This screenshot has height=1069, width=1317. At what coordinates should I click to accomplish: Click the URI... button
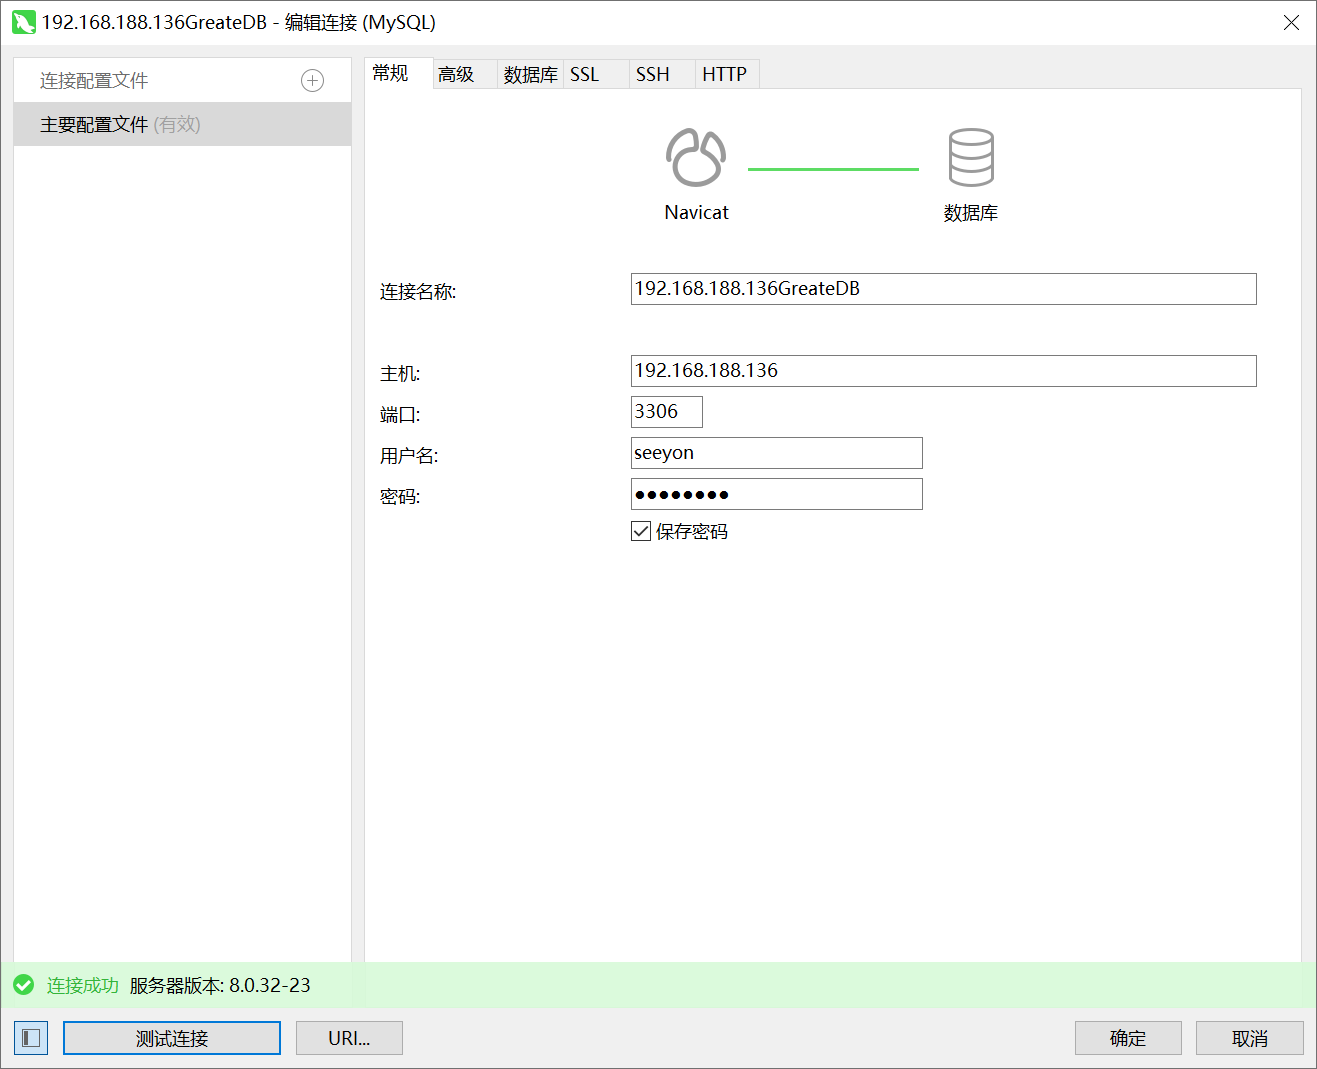click(x=349, y=1038)
